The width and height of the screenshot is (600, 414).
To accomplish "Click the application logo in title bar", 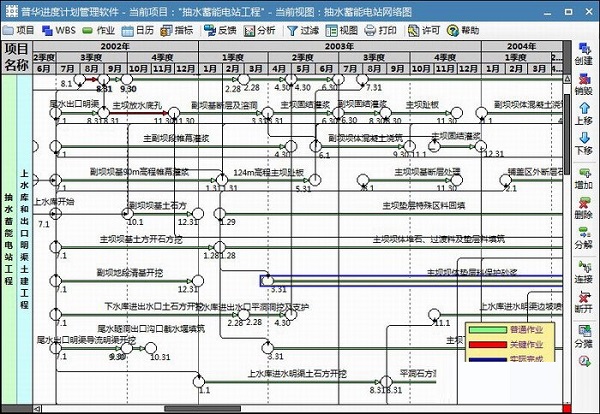I will coord(11,11).
